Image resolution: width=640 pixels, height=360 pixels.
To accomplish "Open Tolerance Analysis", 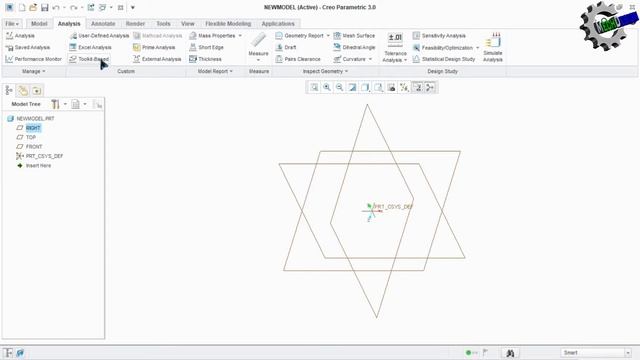I will tap(395, 48).
